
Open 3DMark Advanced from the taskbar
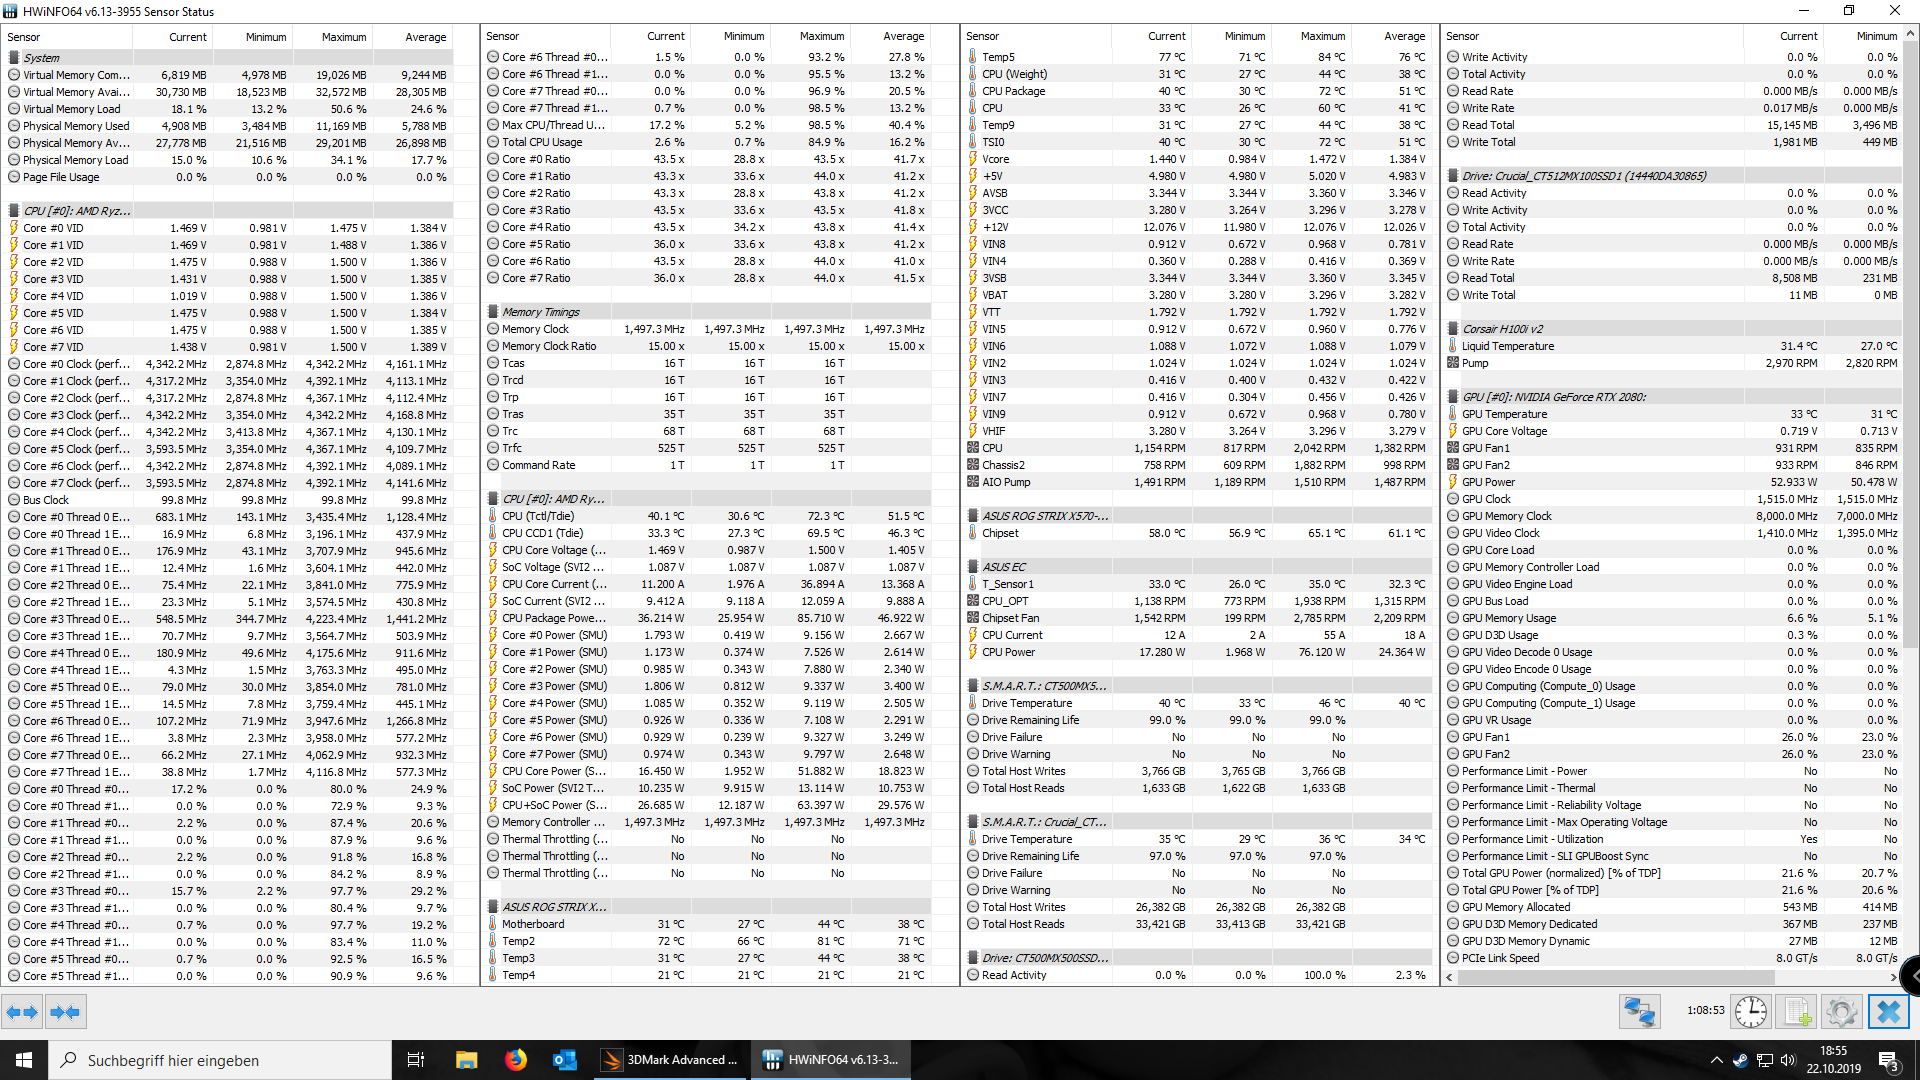coord(670,1059)
